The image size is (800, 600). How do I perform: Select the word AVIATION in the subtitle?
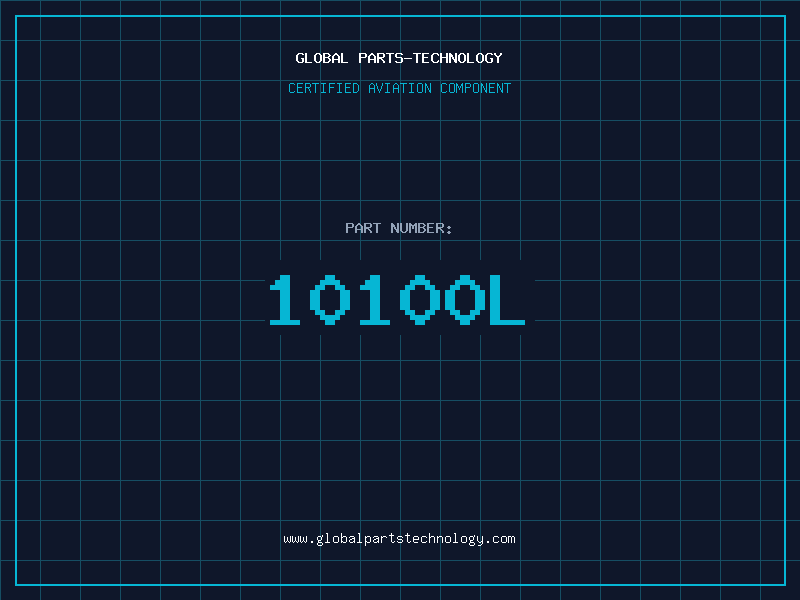(x=400, y=88)
